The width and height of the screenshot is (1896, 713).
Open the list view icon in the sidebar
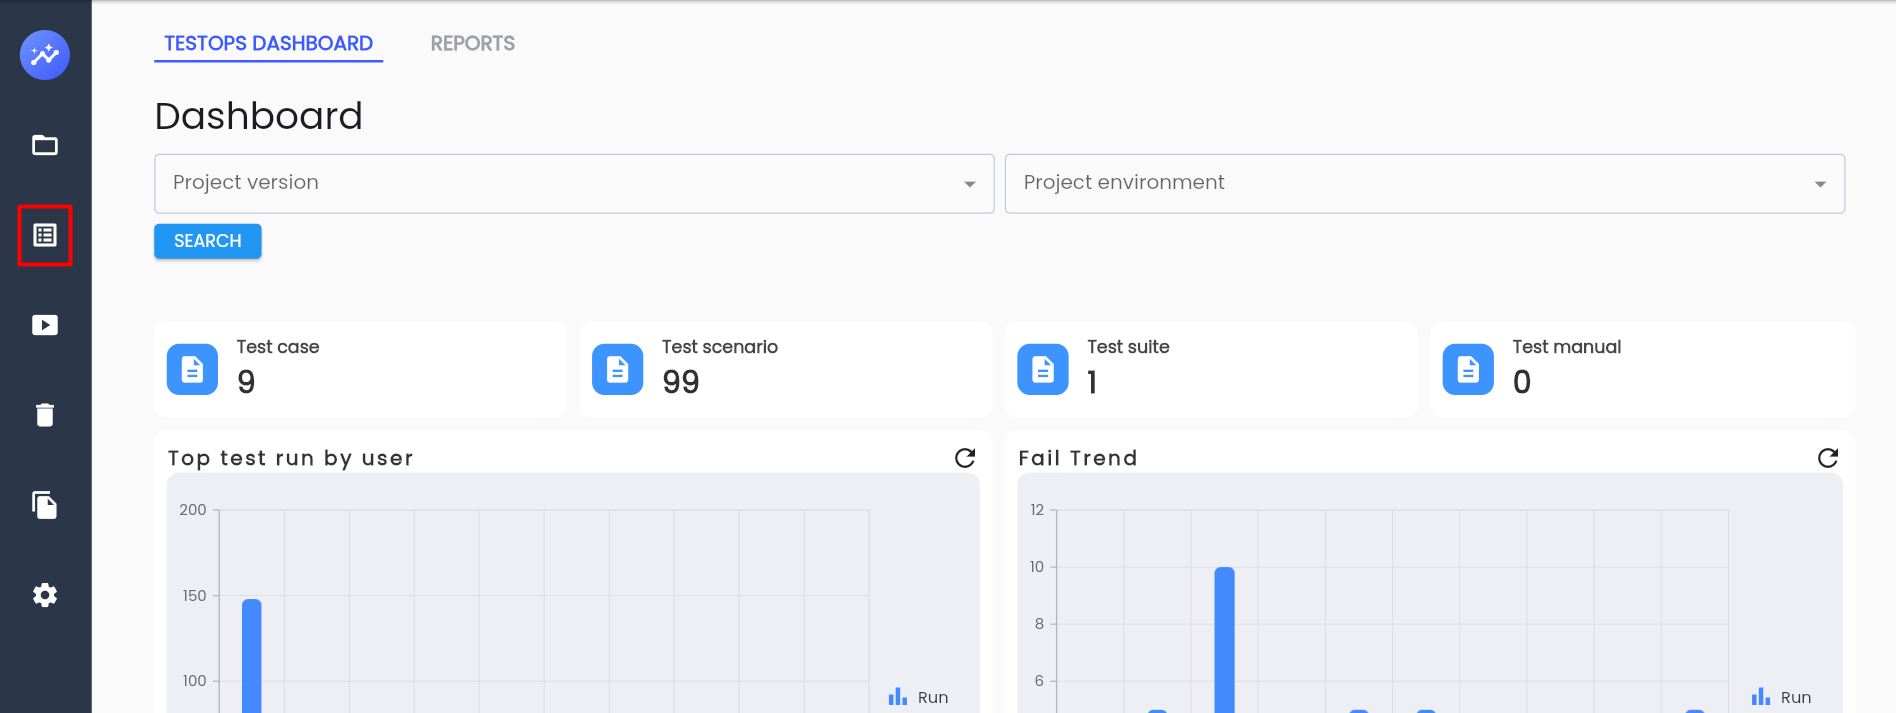(x=45, y=235)
